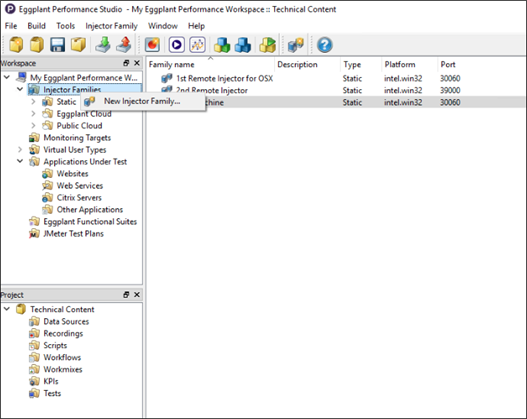Screen dimensions: 527x419
Task: Open the File menu
Action: pyautogui.click(x=11, y=26)
